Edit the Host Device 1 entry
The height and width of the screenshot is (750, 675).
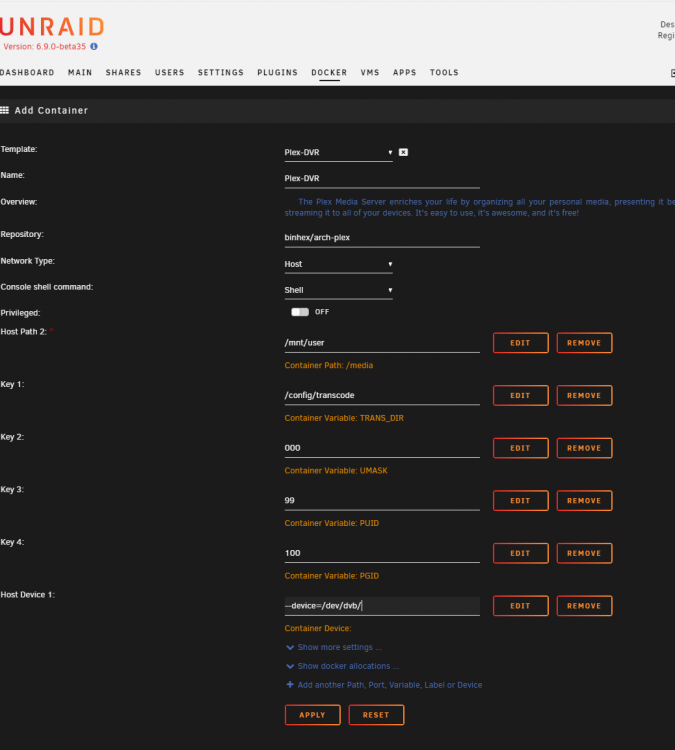[x=520, y=606]
